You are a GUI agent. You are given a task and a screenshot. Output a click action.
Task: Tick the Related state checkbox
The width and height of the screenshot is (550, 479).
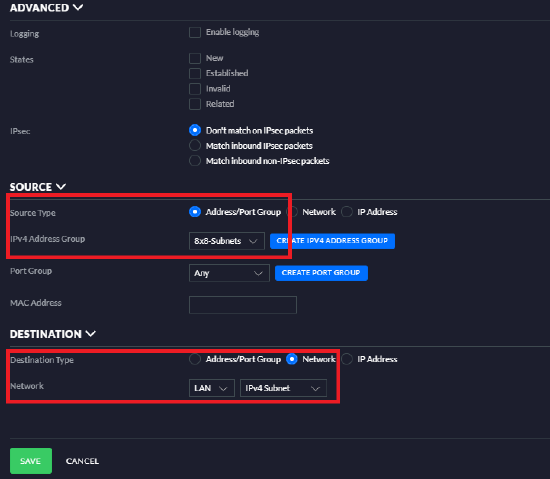pyautogui.click(x=195, y=104)
